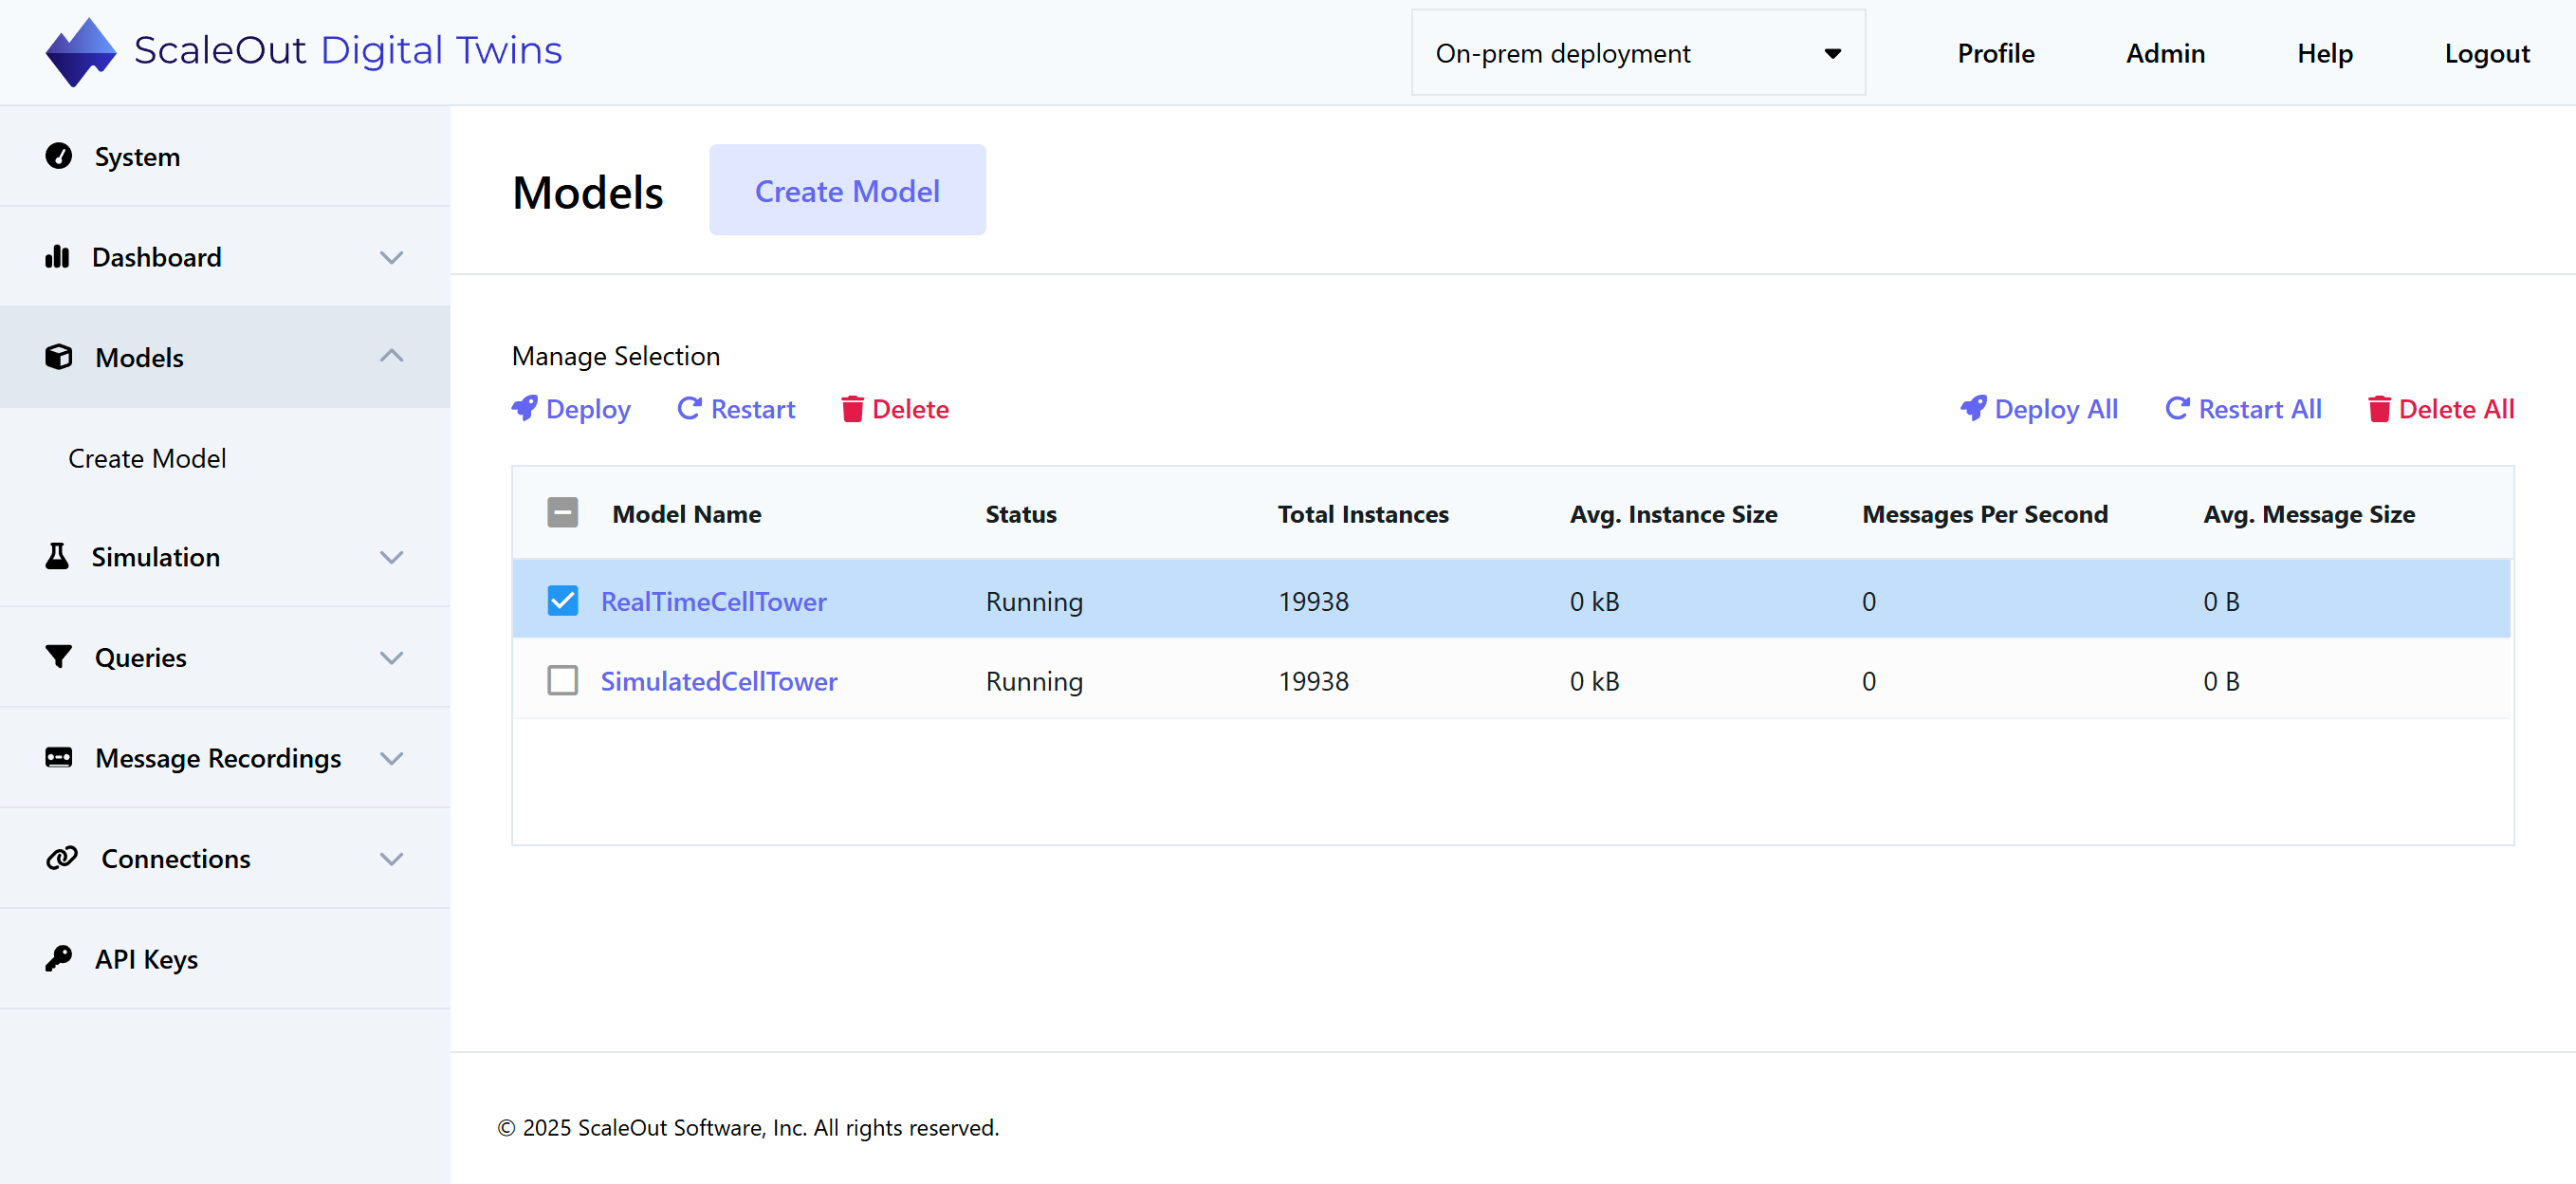Click the Restart label for selected models
The image size is (2576, 1184).
(753, 409)
